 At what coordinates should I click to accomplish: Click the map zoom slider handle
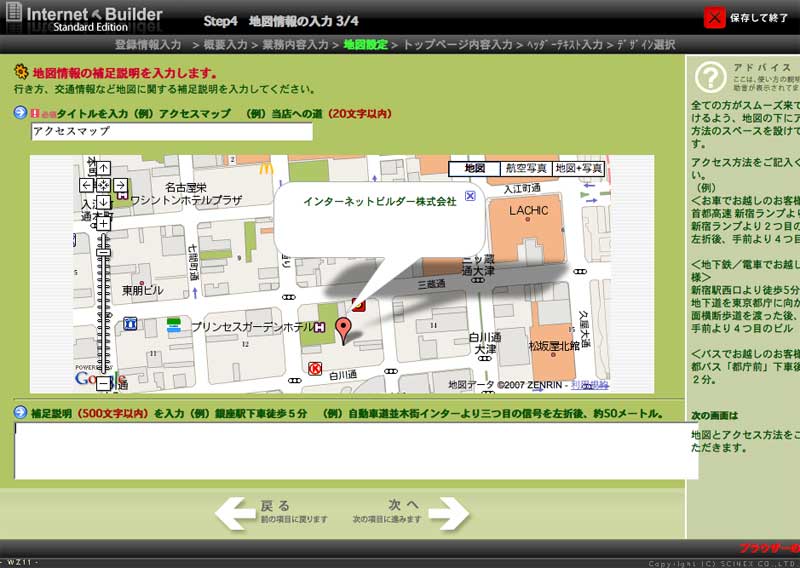point(103,253)
